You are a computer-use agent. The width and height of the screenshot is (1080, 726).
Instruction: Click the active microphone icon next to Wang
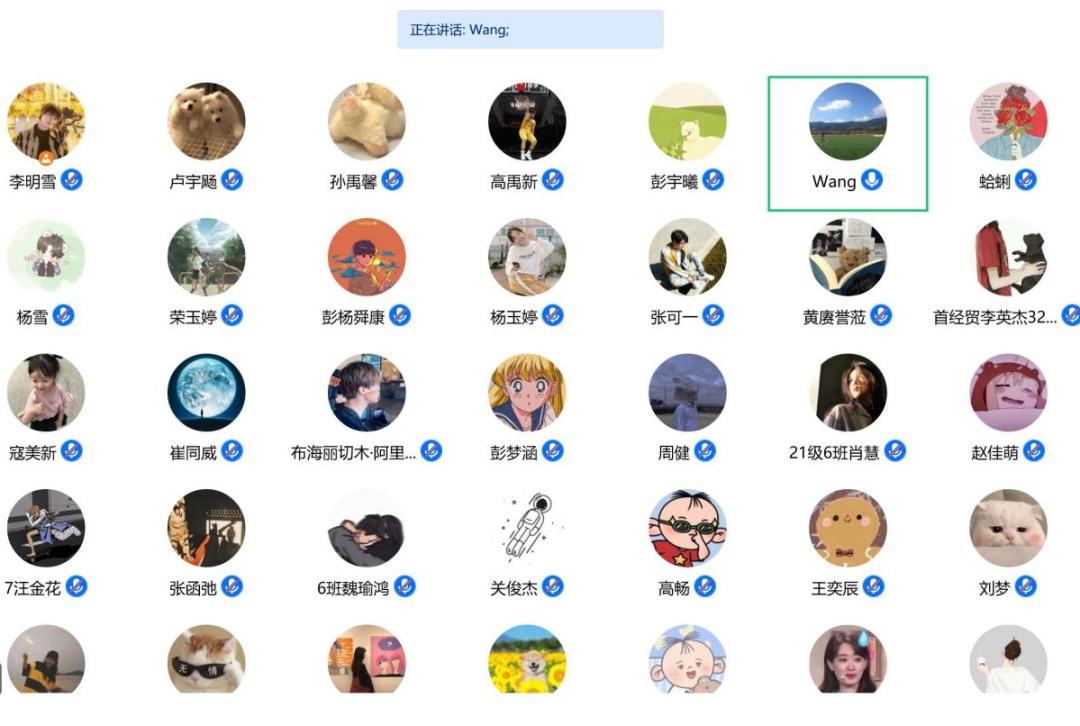pyautogui.click(x=872, y=180)
